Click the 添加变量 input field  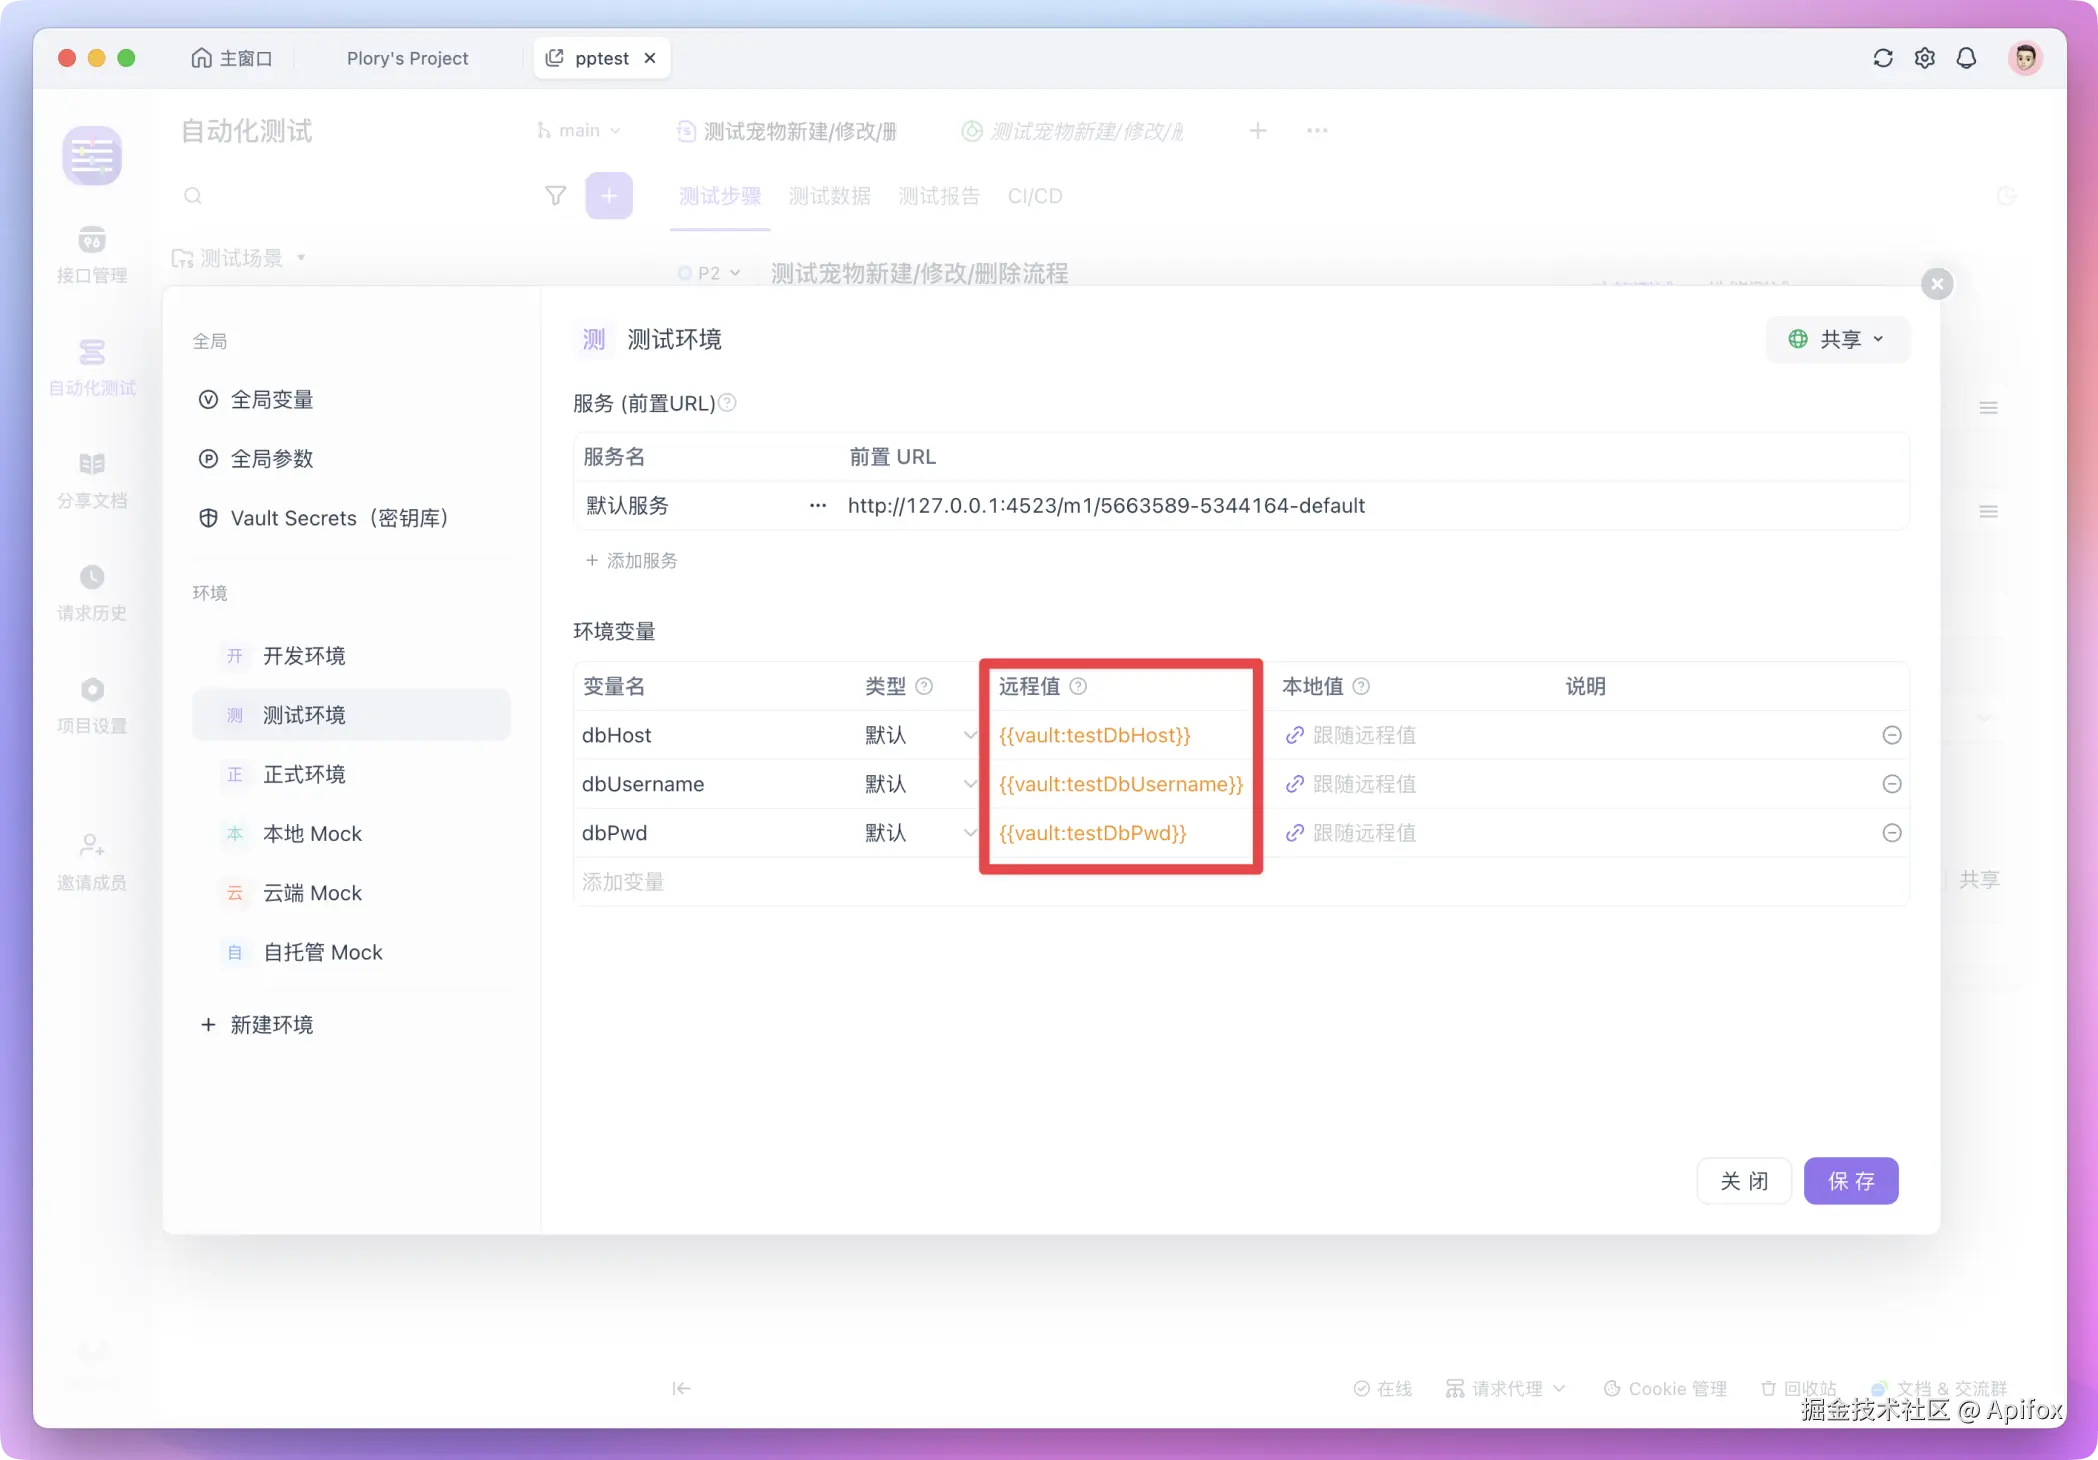click(624, 882)
